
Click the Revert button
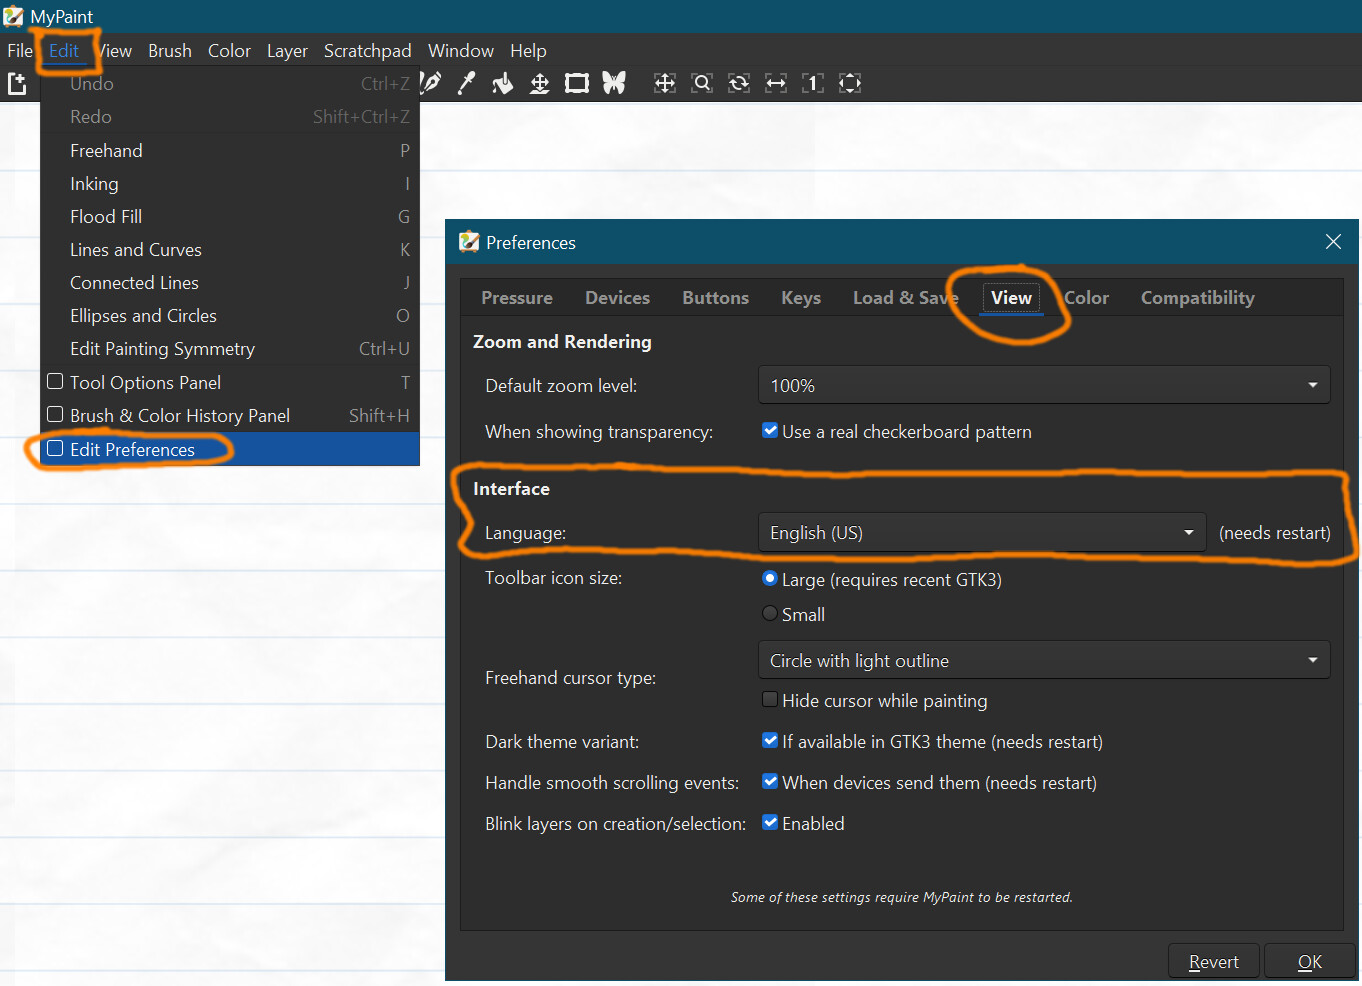pyautogui.click(x=1214, y=961)
